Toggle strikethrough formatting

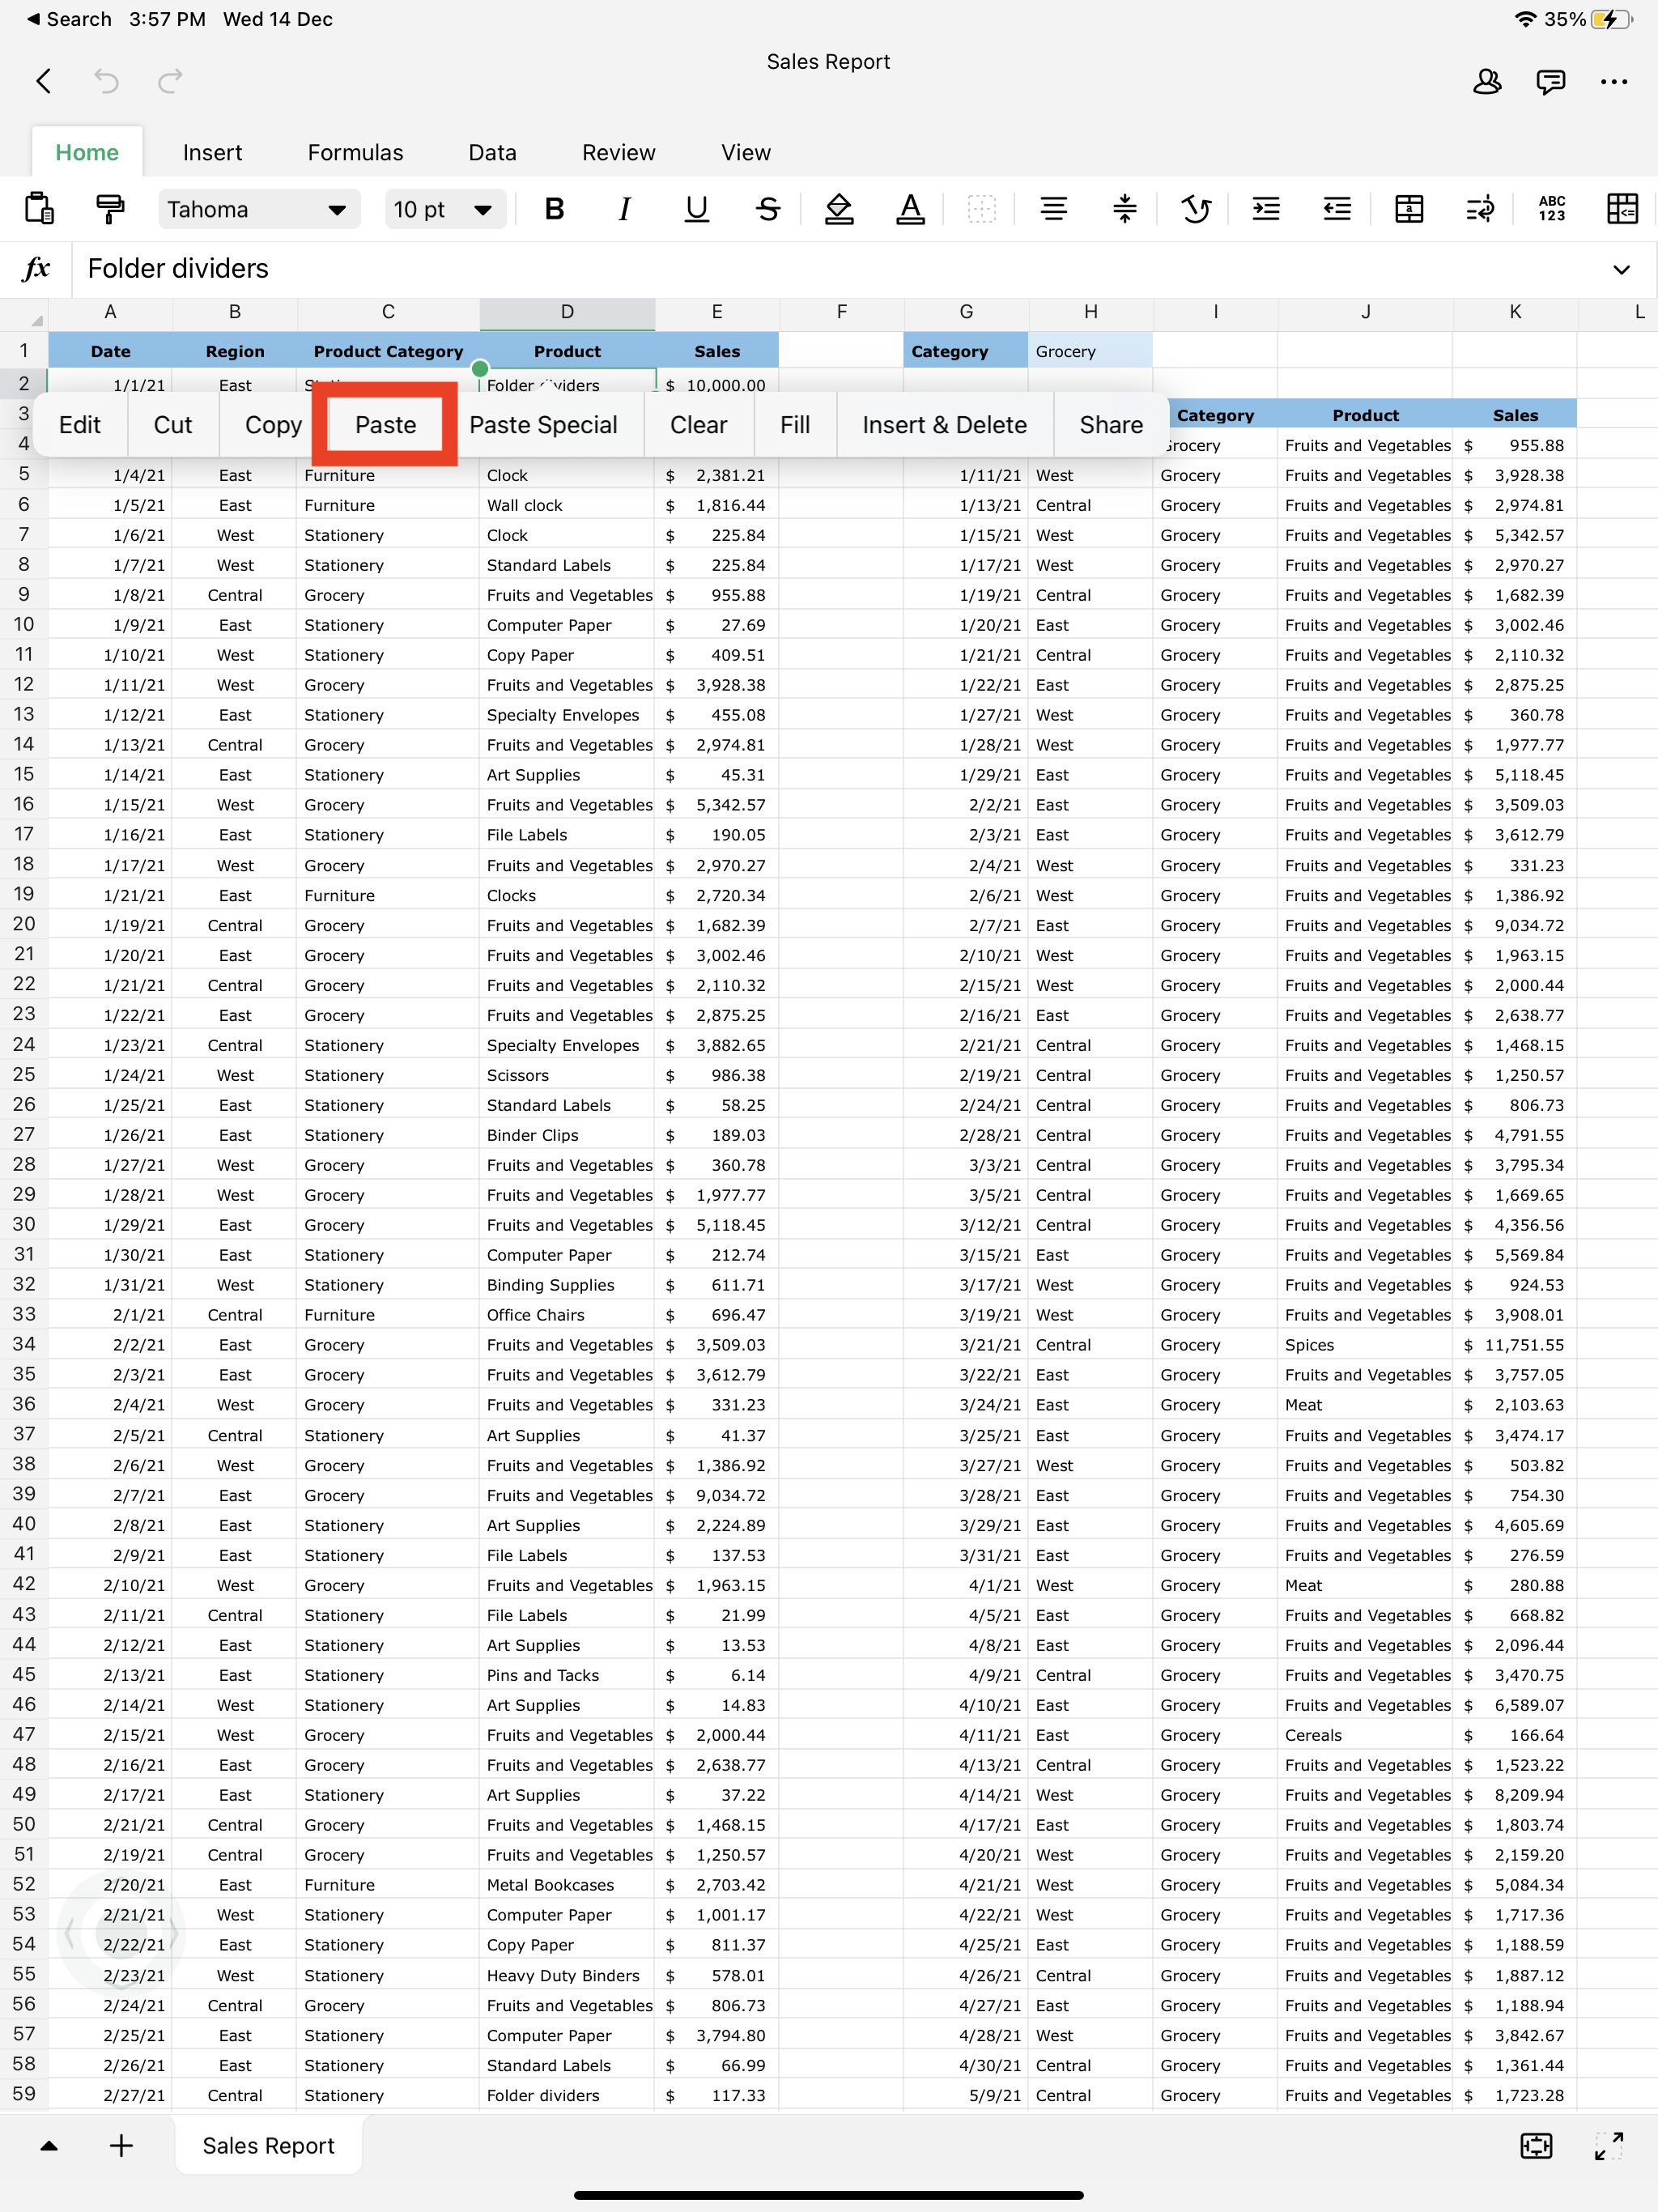[767, 209]
